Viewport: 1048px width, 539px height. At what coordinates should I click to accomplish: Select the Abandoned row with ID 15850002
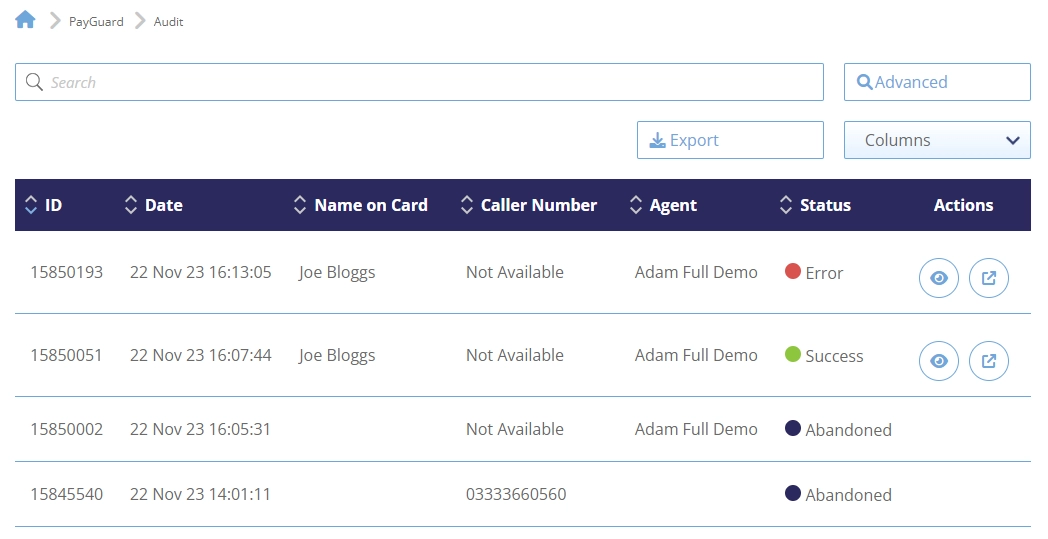point(66,430)
